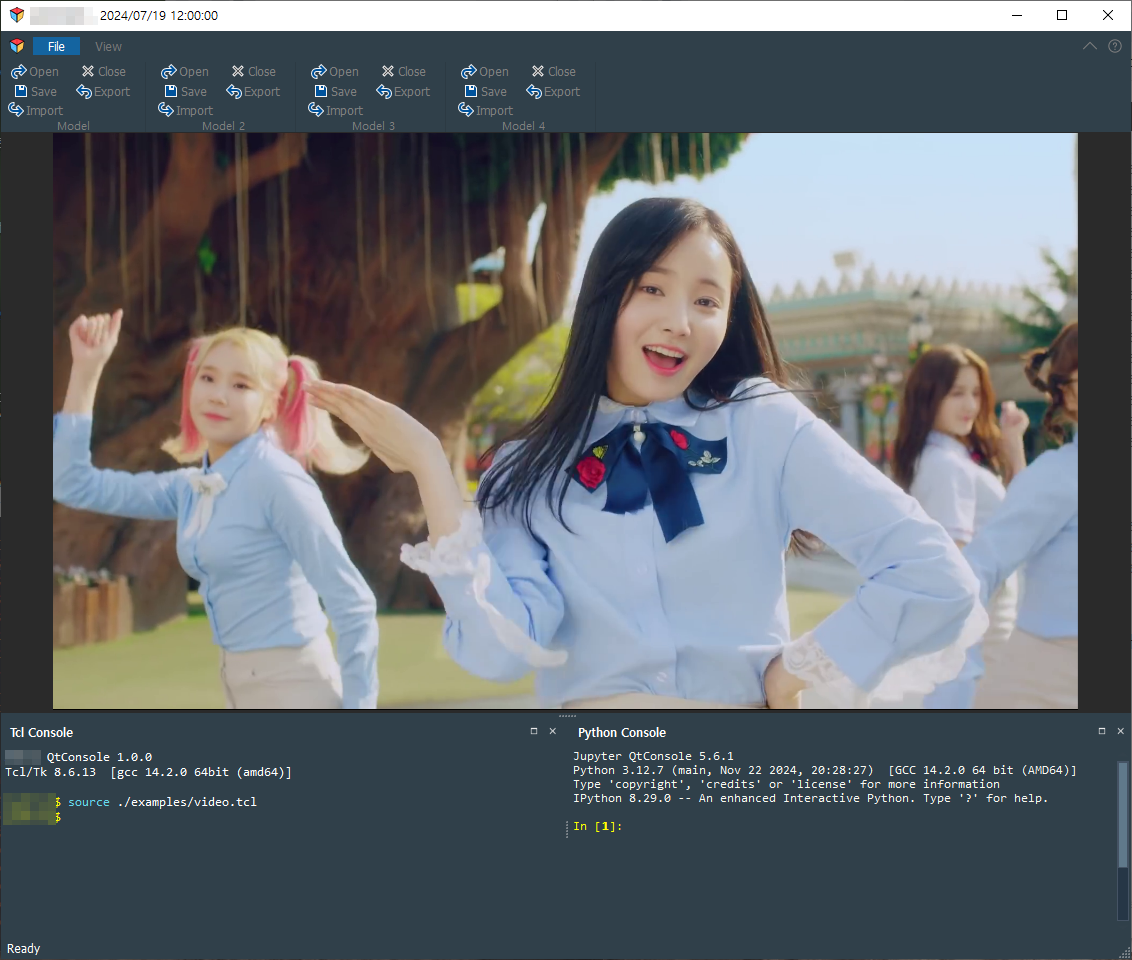Save Model 4

click(486, 92)
